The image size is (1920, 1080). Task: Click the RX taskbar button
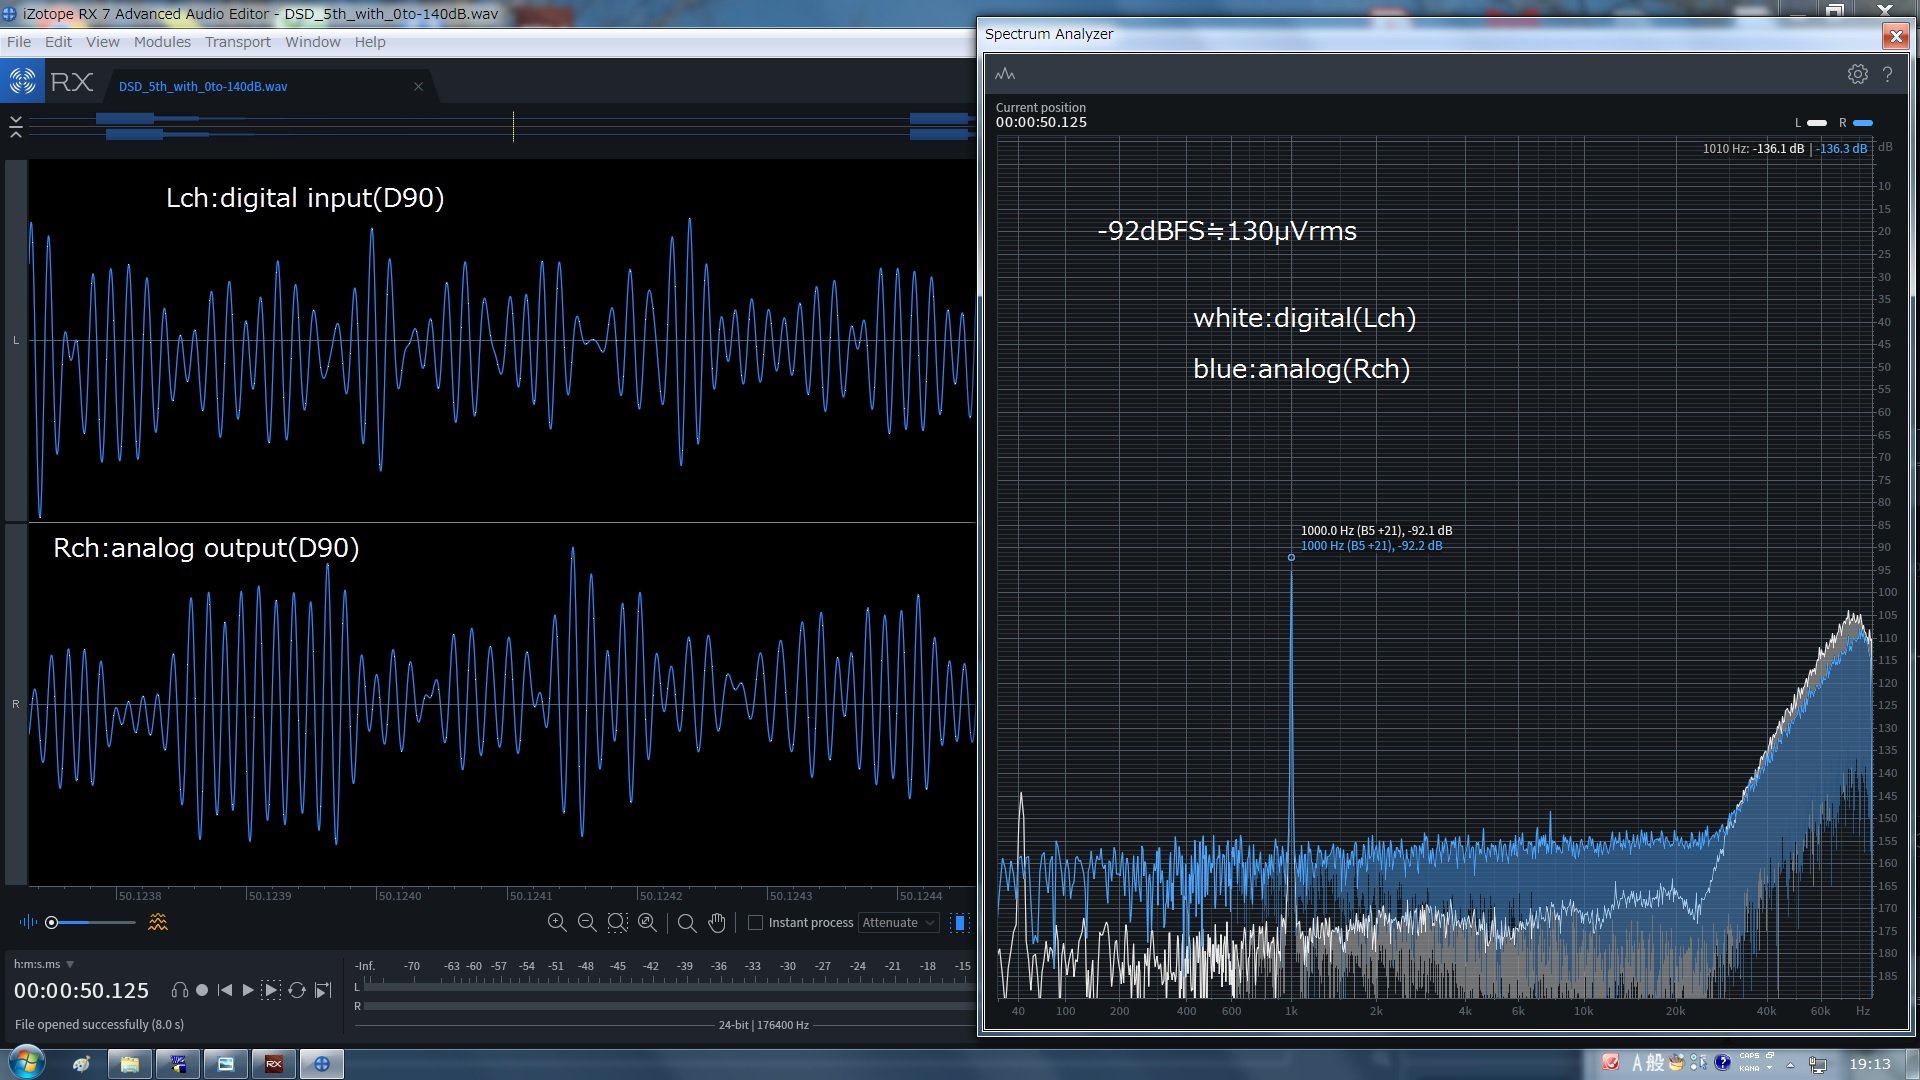273,1064
